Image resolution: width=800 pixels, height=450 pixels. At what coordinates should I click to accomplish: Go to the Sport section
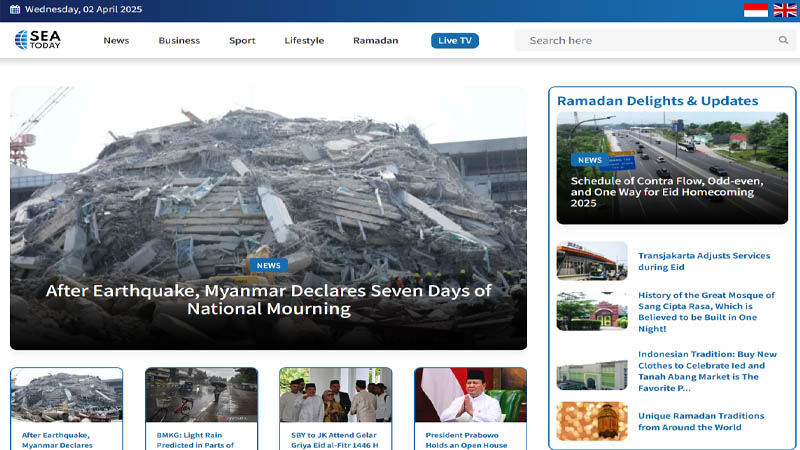pyautogui.click(x=242, y=40)
